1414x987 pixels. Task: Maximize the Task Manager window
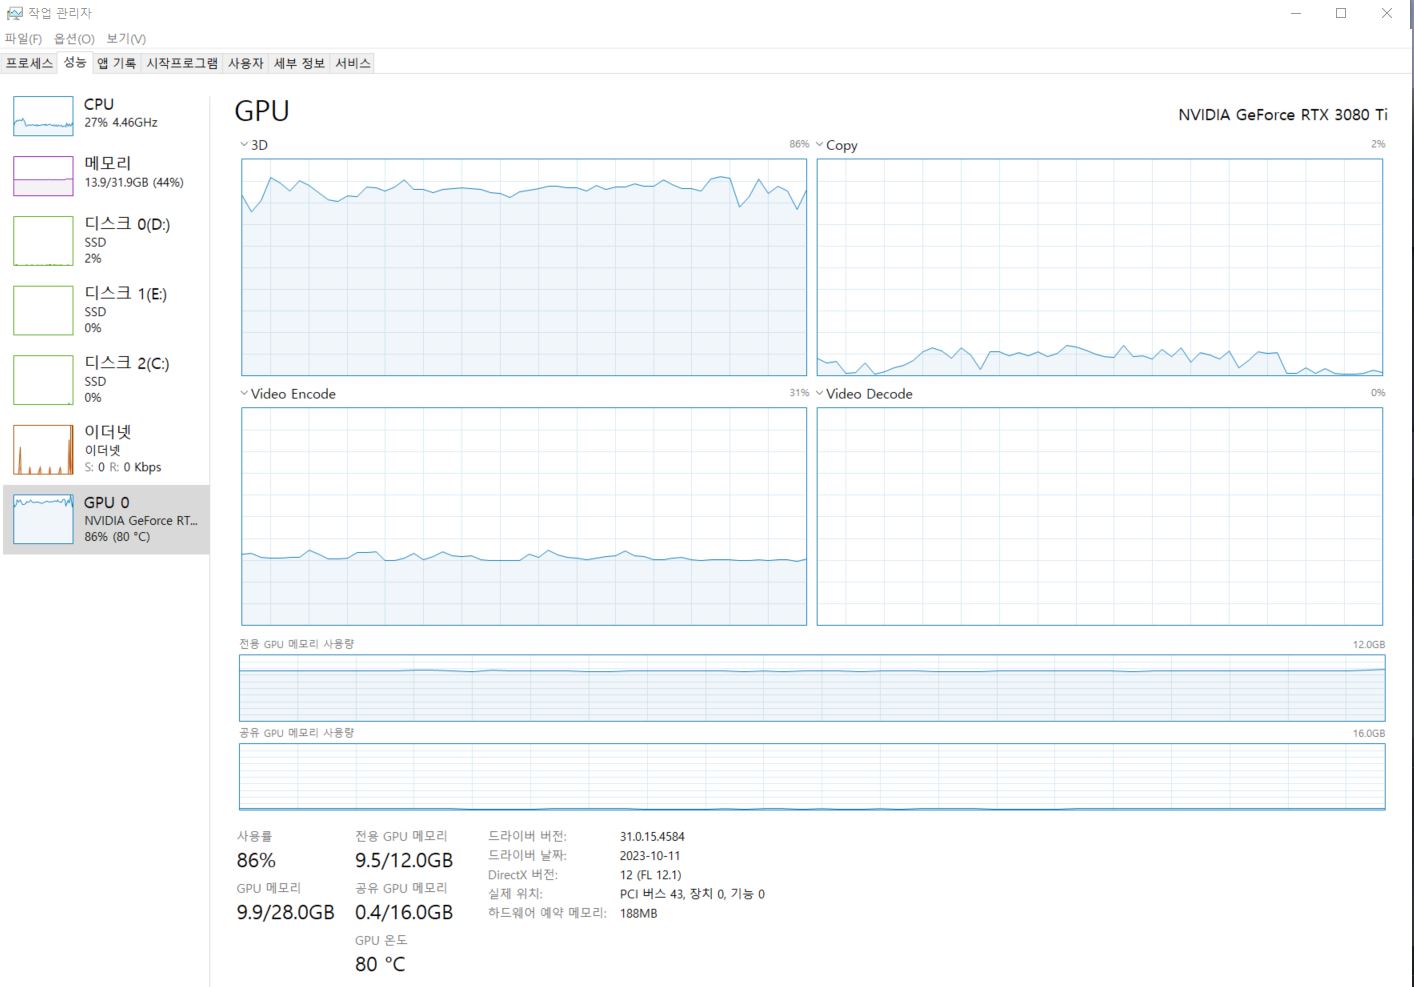(x=1341, y=13)
